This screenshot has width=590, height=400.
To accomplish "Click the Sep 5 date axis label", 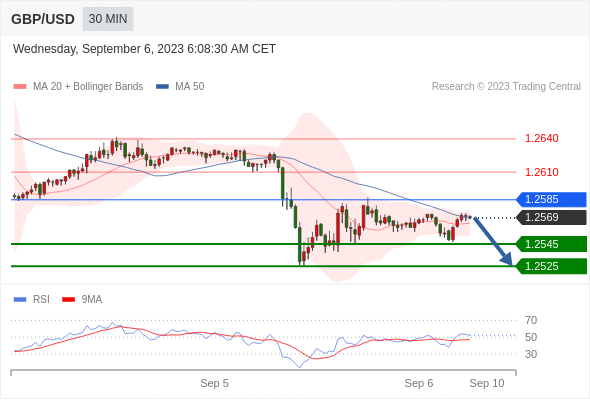I will pos(214,383).
